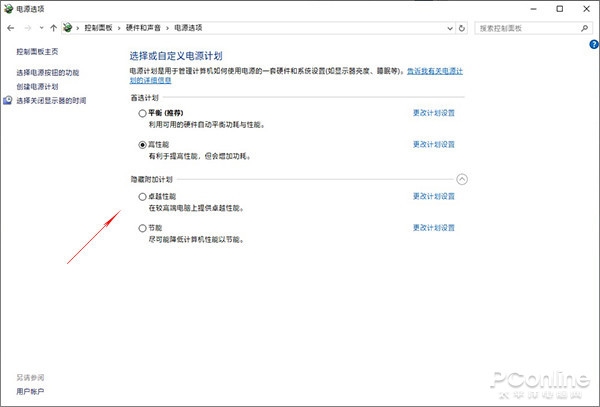Select the 节能 power plan radio button
The height and width of the screenshot is (407, 600).
(142, 229)
